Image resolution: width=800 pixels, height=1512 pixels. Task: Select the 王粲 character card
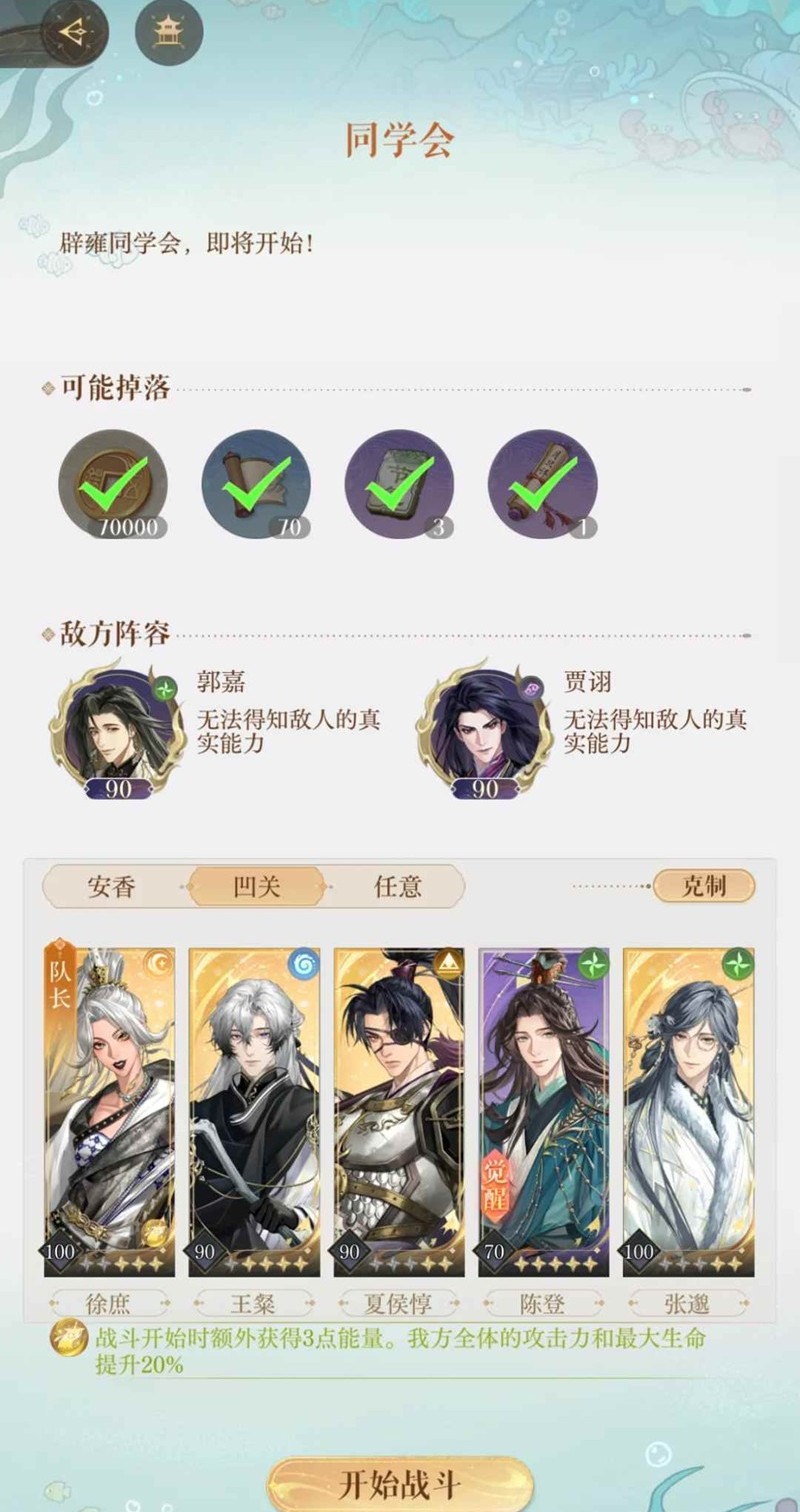pos(254,1111)
